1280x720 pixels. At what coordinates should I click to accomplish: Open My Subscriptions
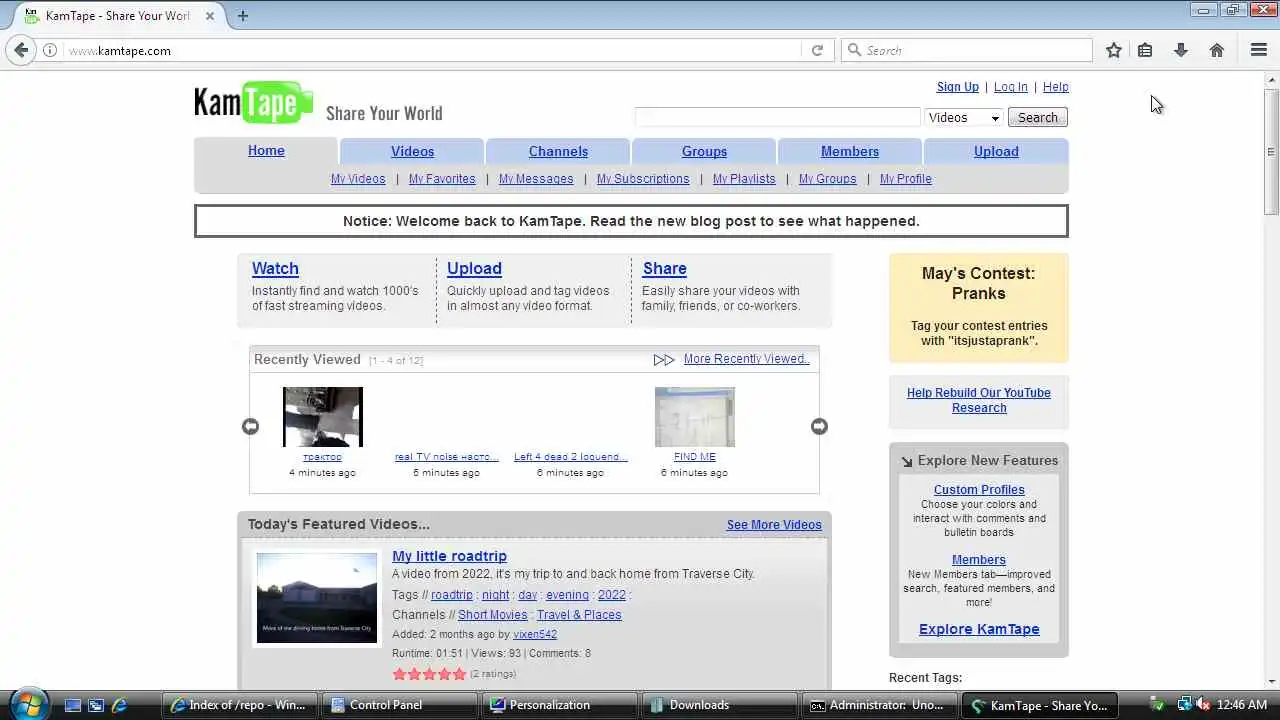(643, 179)
